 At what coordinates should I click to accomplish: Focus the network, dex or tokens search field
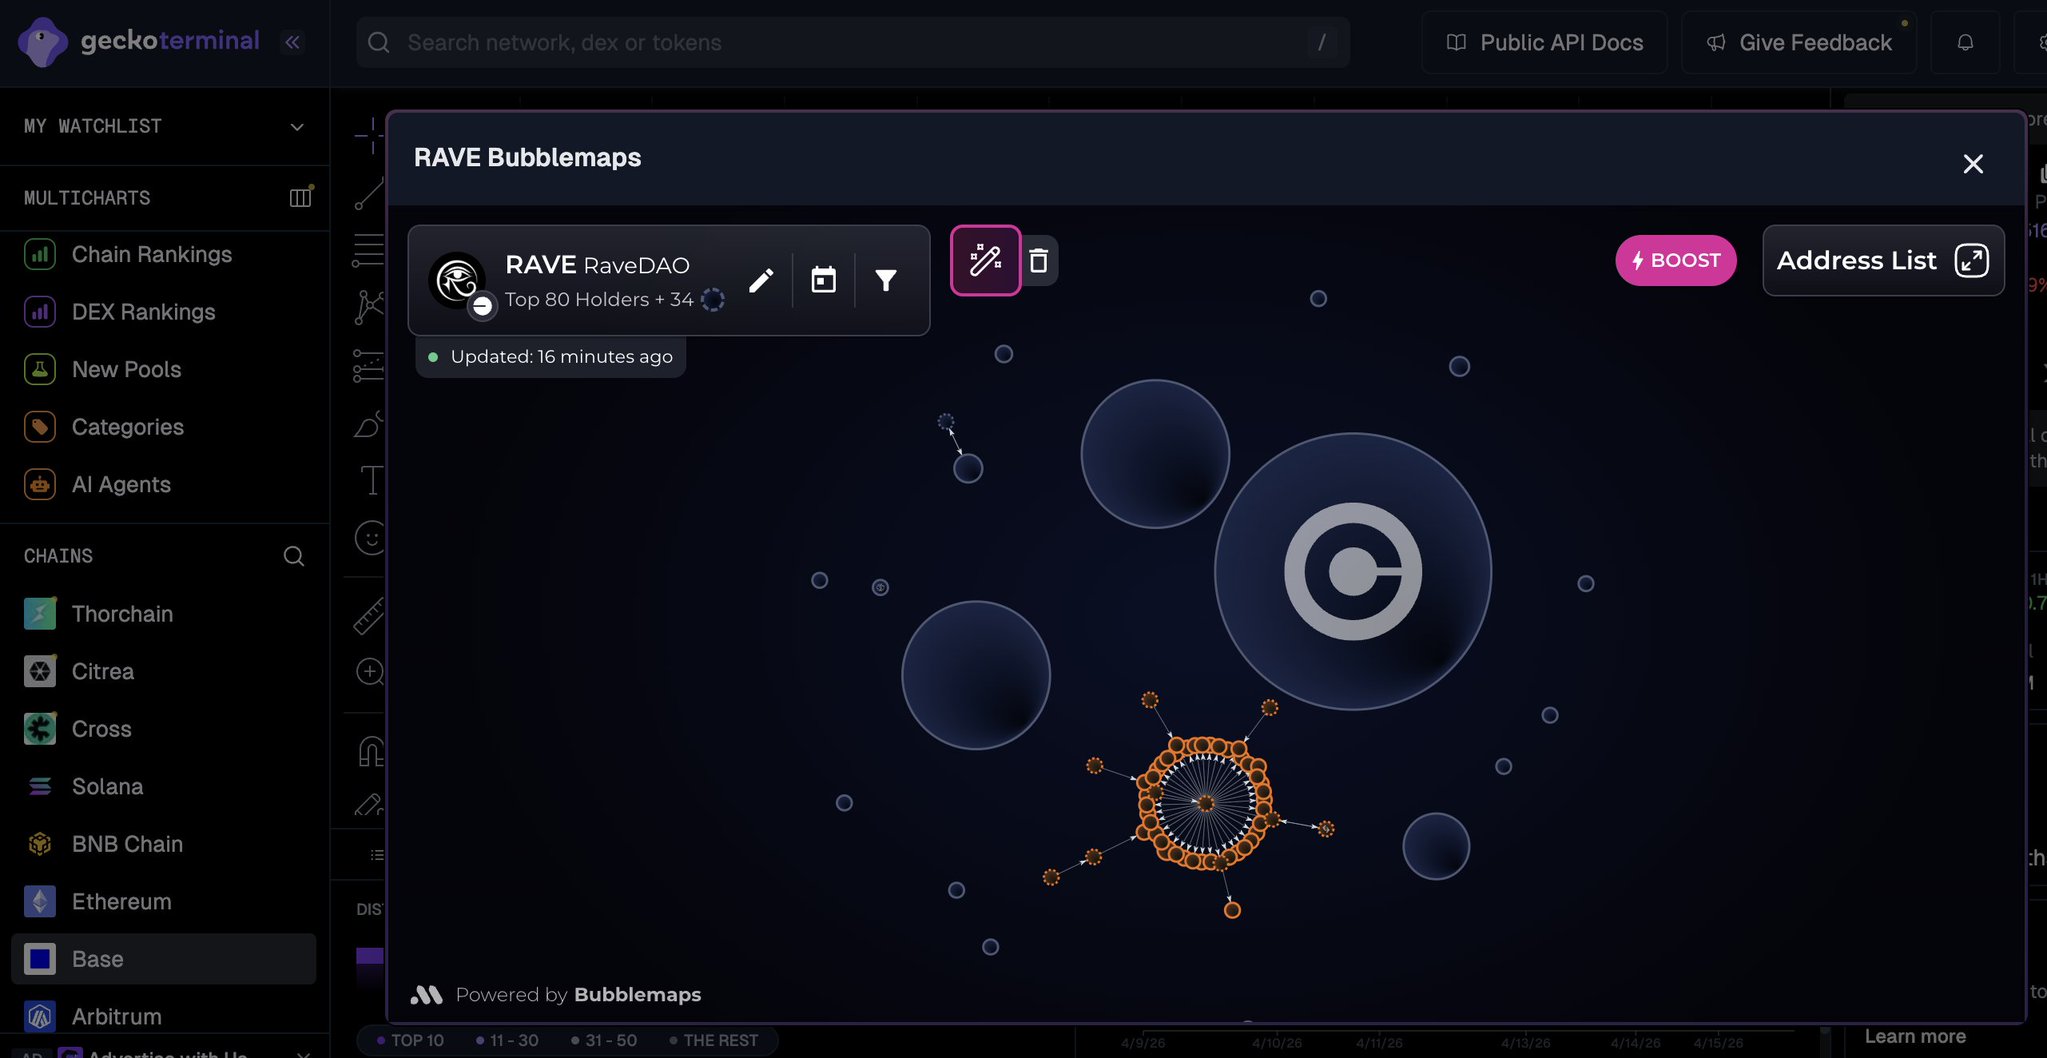coord(853,42)
